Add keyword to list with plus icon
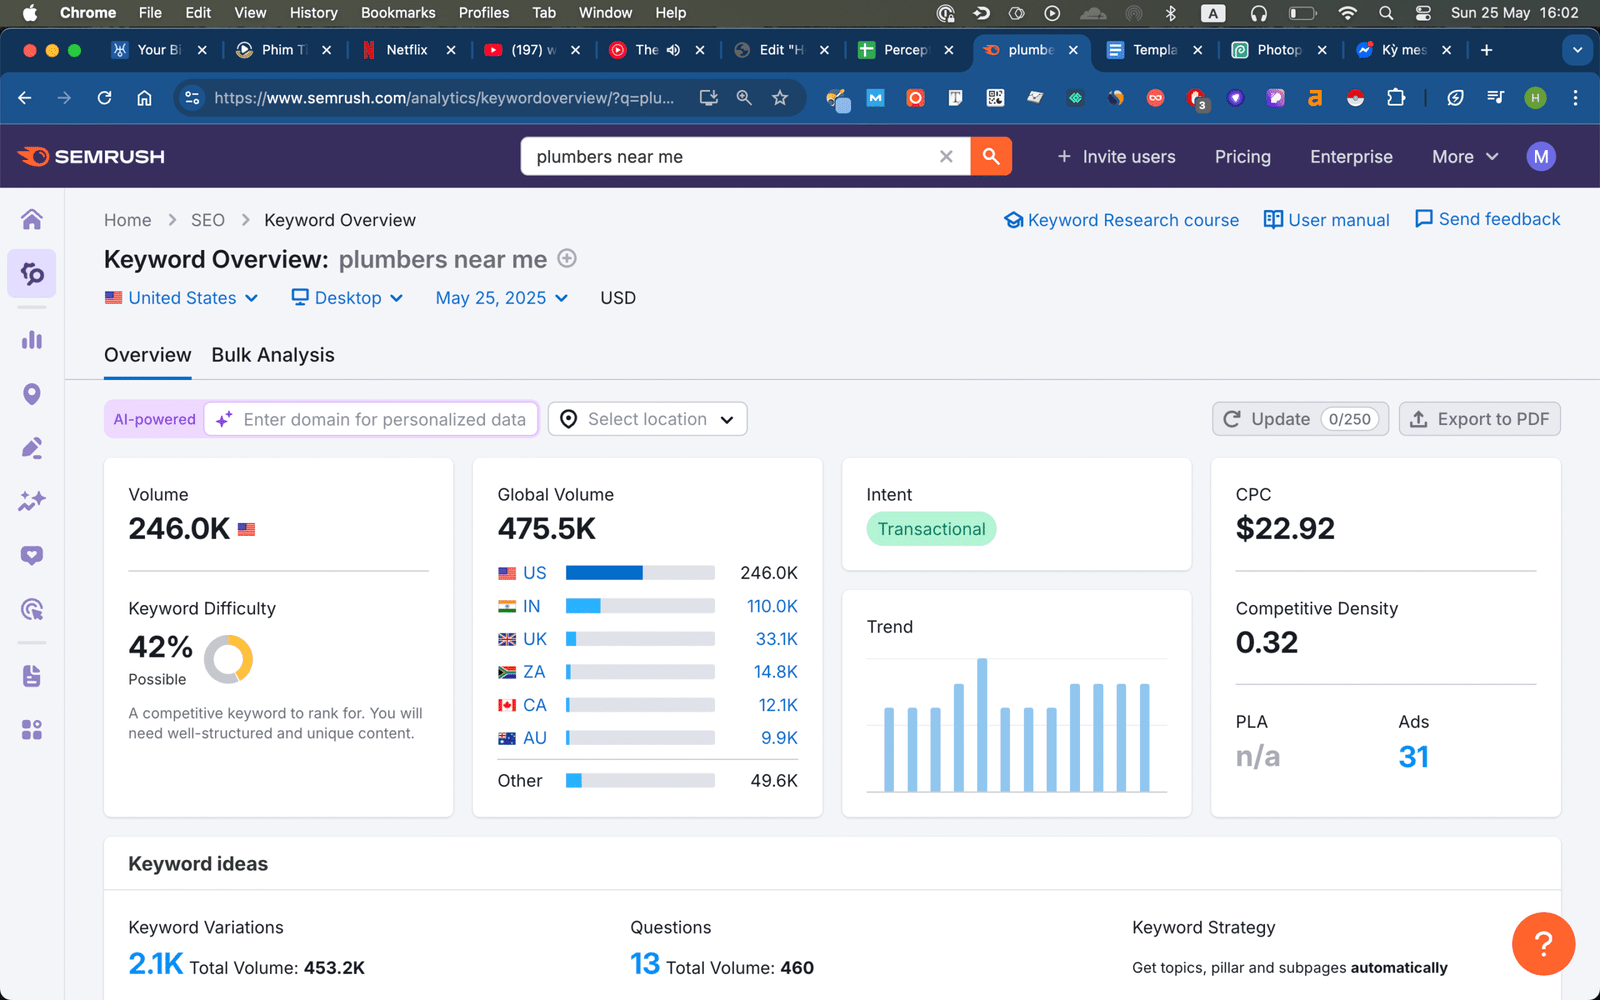 click(567, 258)
